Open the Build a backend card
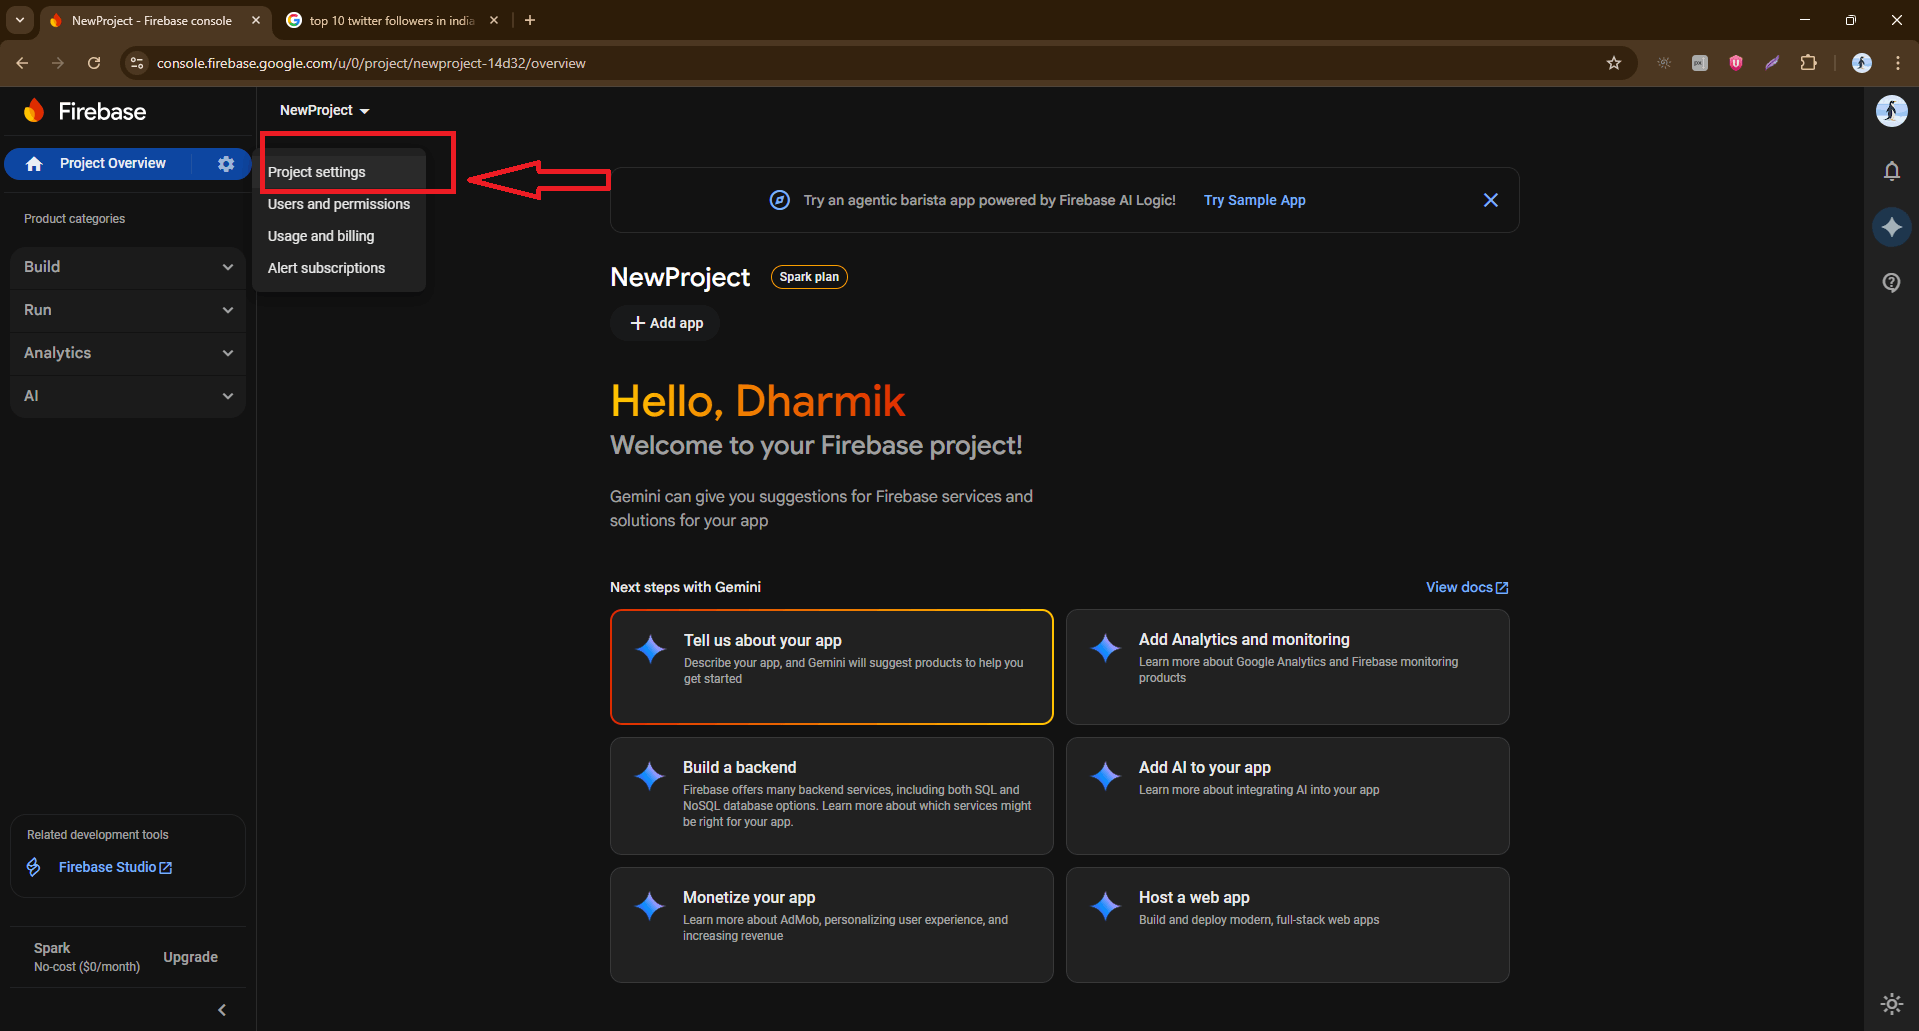Viewport: 1919px width, 1031px height. coord(832,796)
